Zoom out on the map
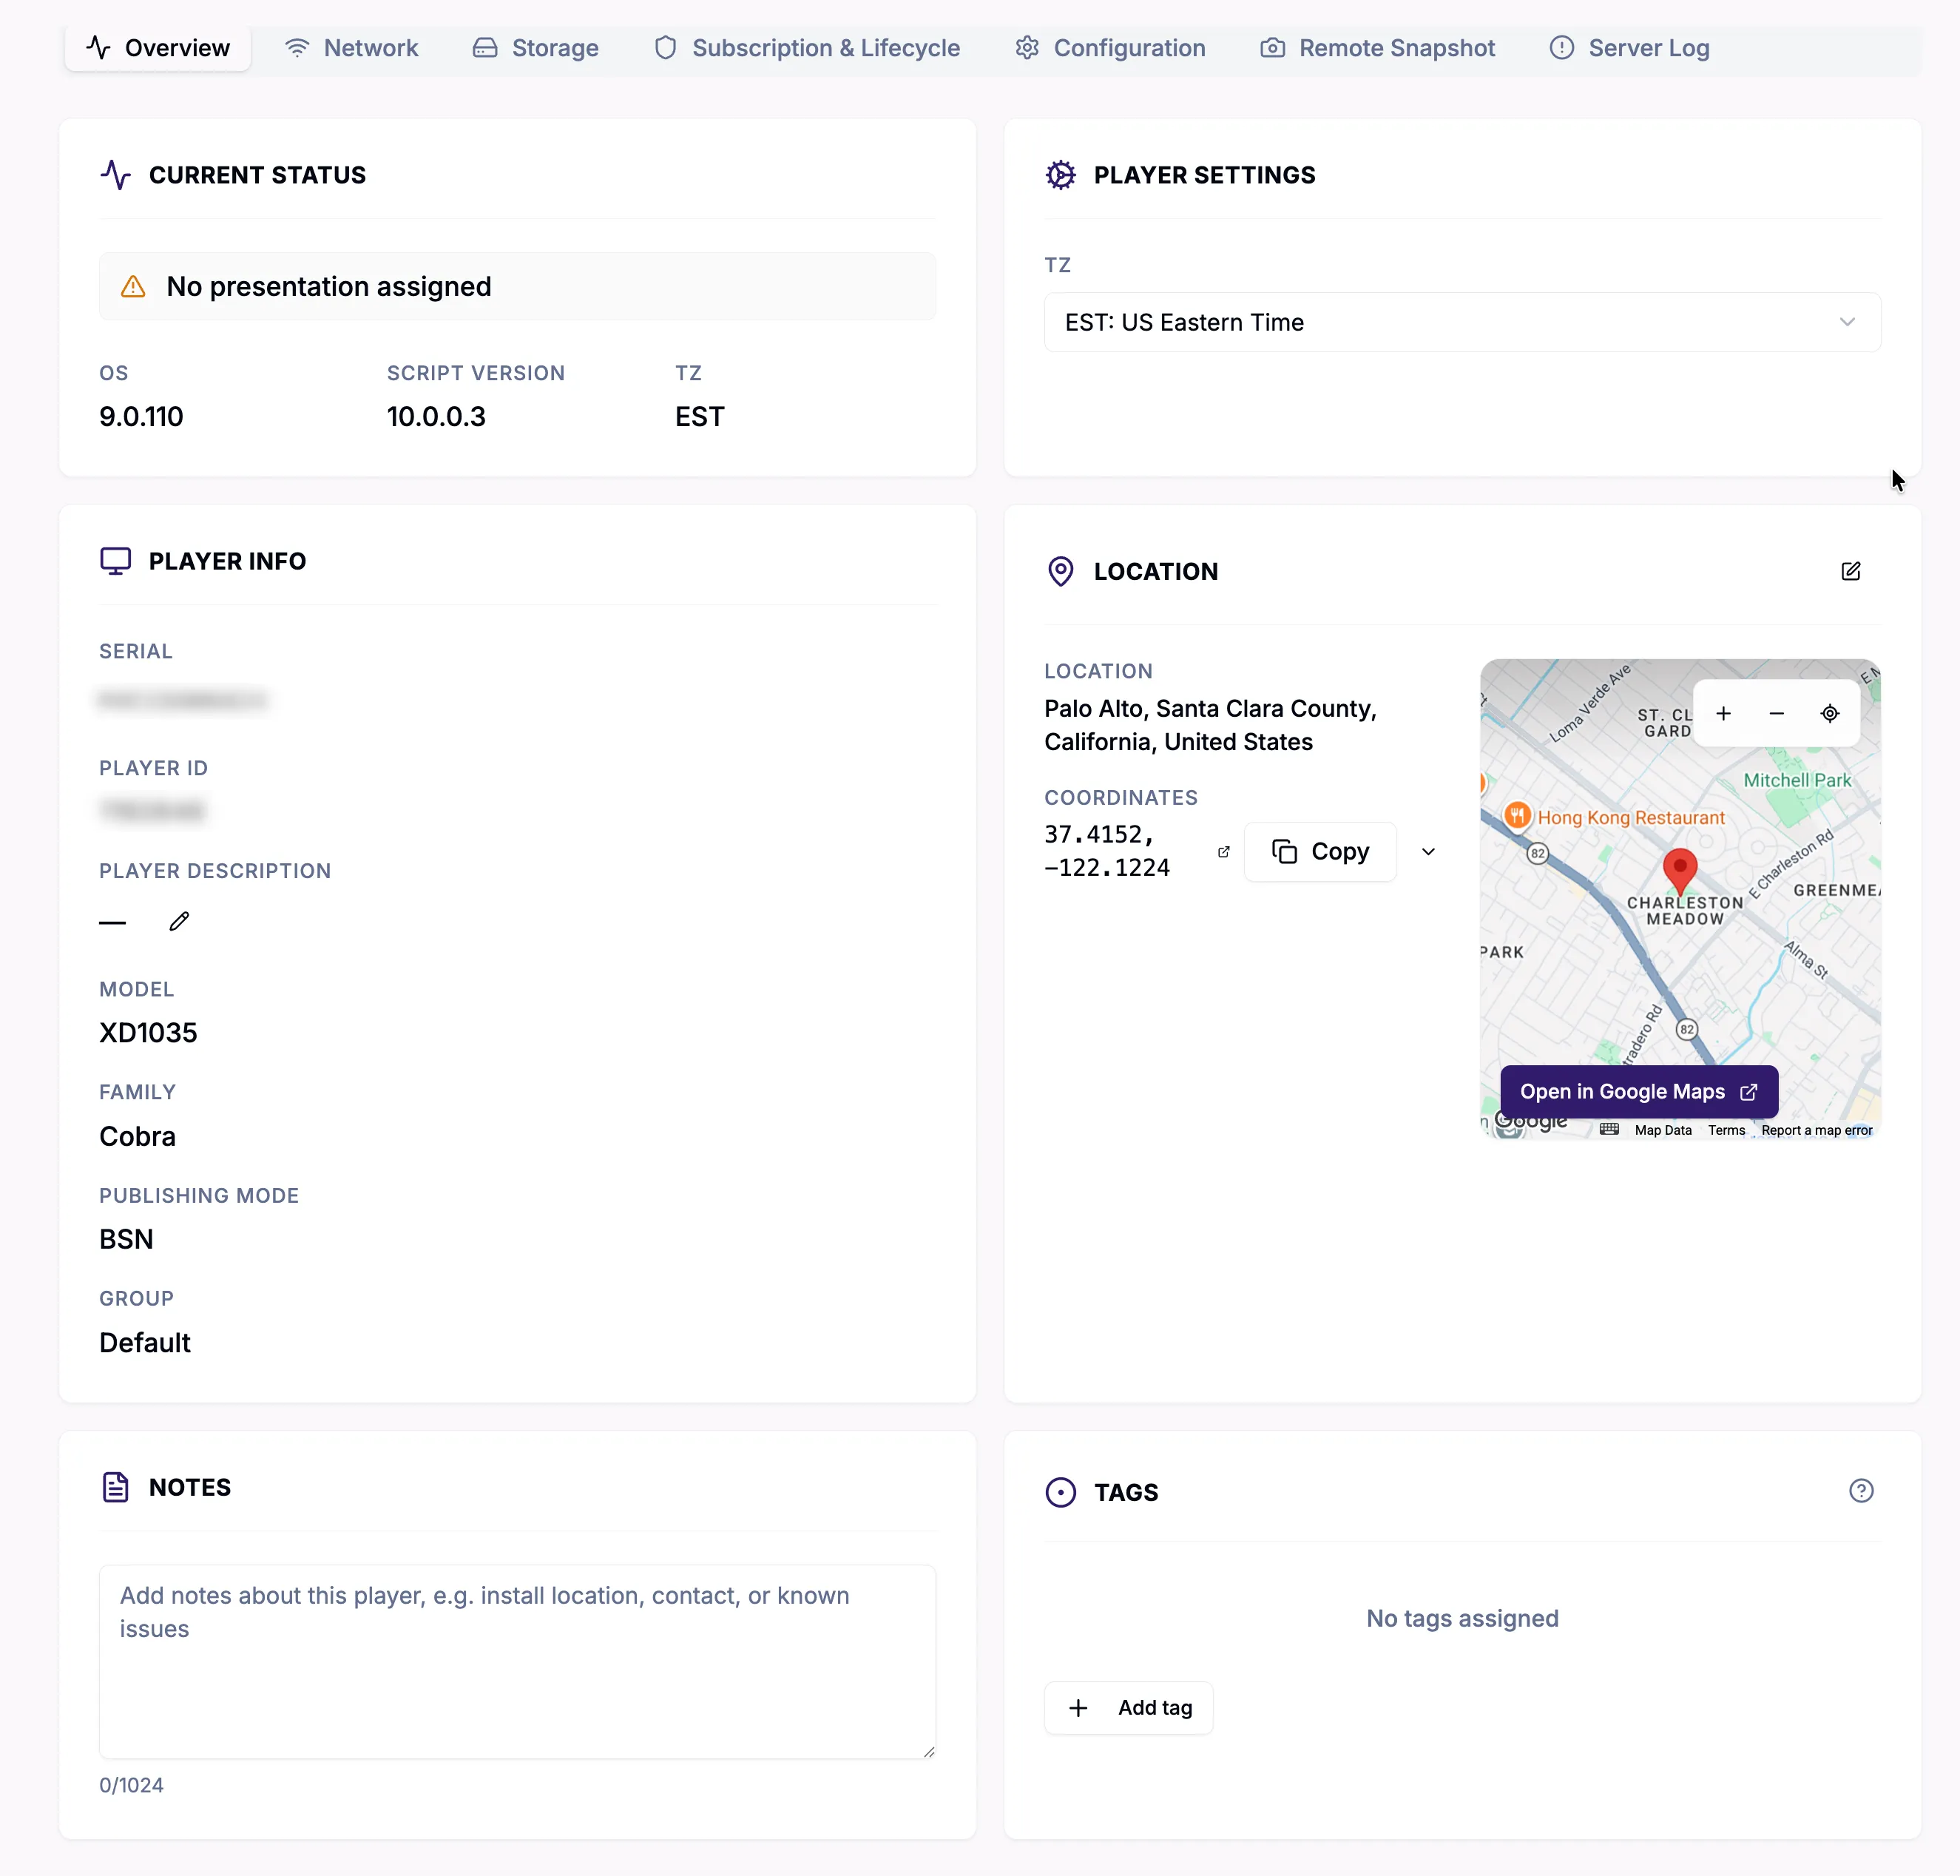 click(x=1776, y=713)
